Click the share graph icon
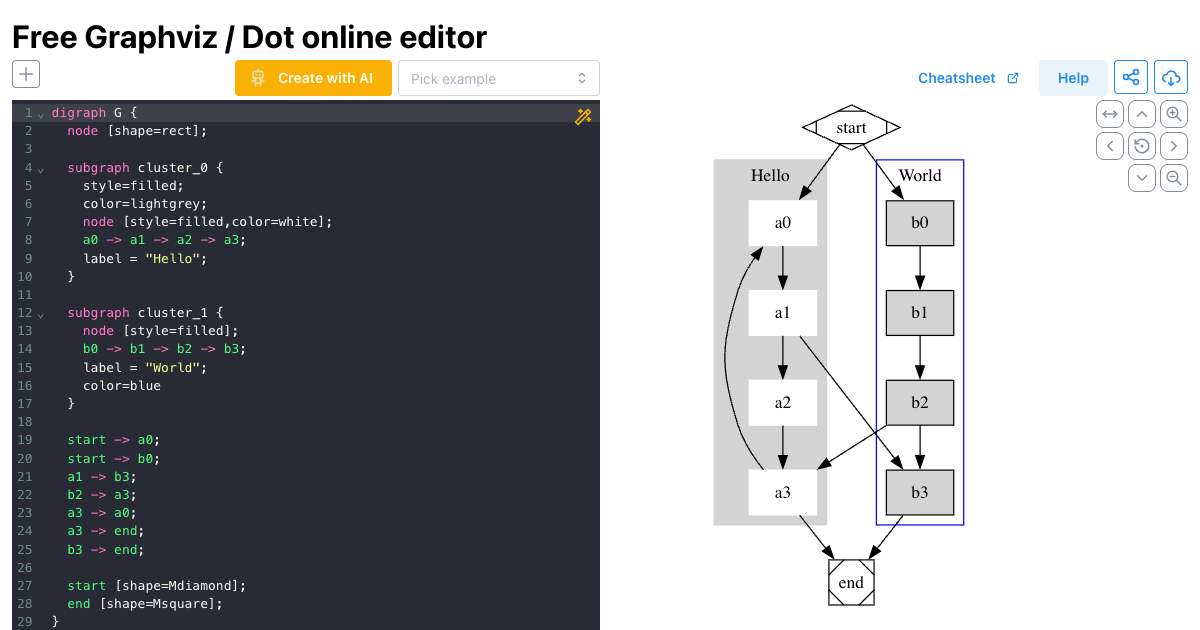 (1131, 78)
